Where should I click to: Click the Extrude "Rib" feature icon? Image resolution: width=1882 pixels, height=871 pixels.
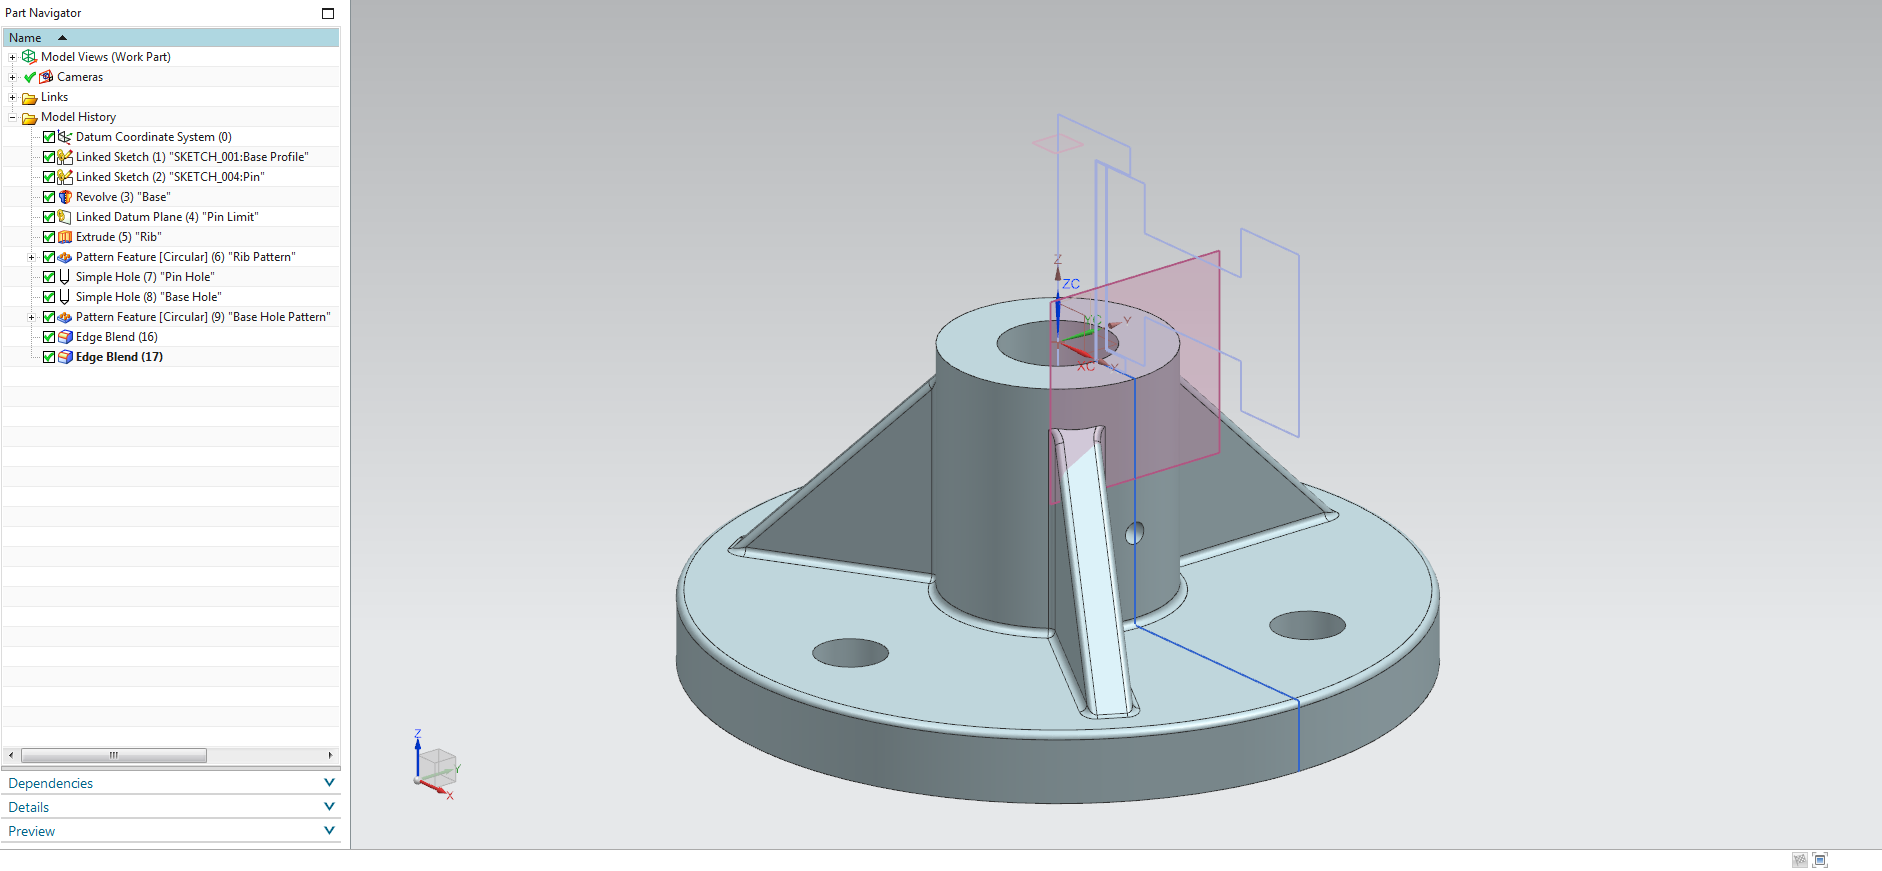coord(65,237)
